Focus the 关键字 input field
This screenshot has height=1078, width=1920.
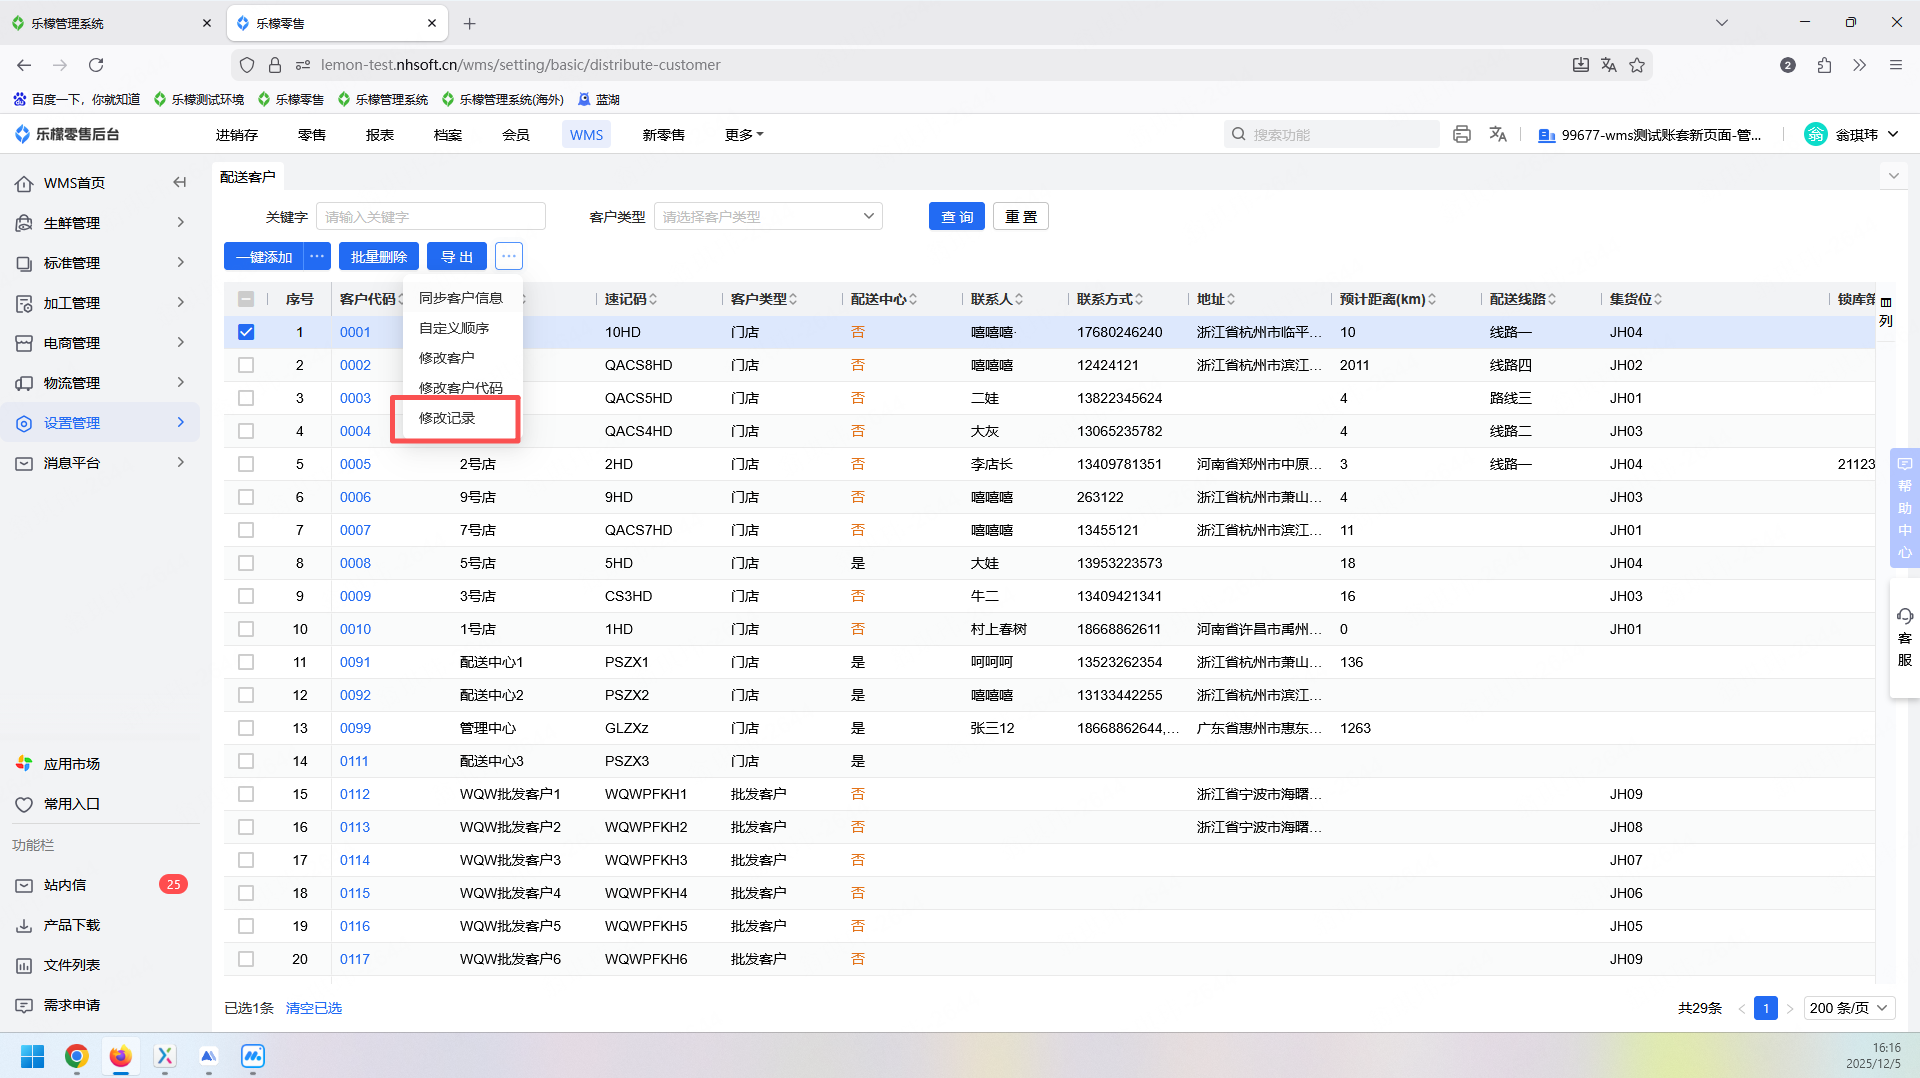click(x=431, y=217)
